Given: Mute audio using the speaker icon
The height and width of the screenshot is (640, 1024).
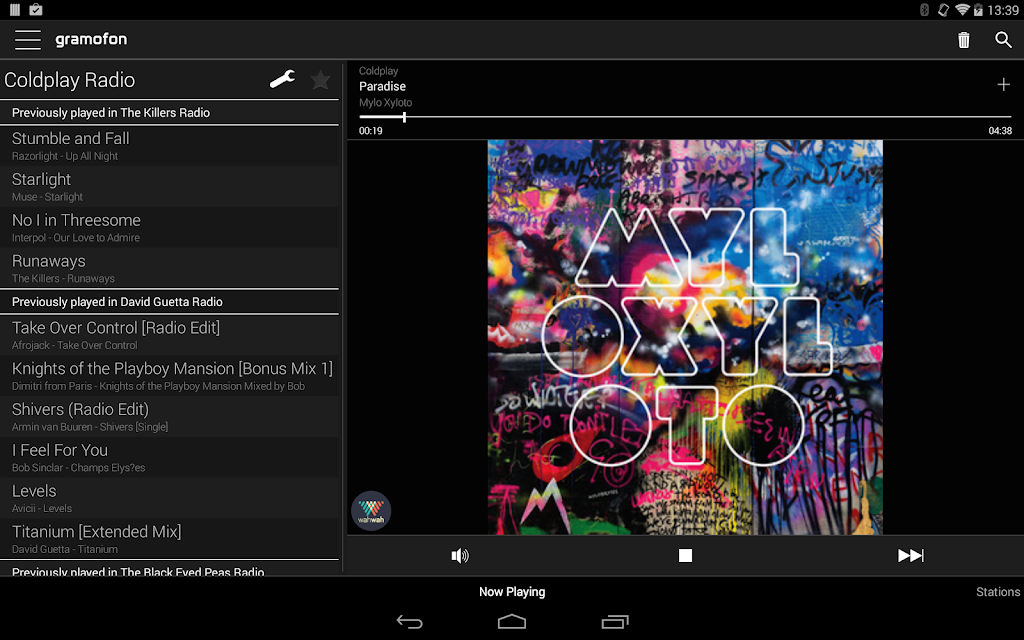Looking at the screenshot, I should point(460,555).
